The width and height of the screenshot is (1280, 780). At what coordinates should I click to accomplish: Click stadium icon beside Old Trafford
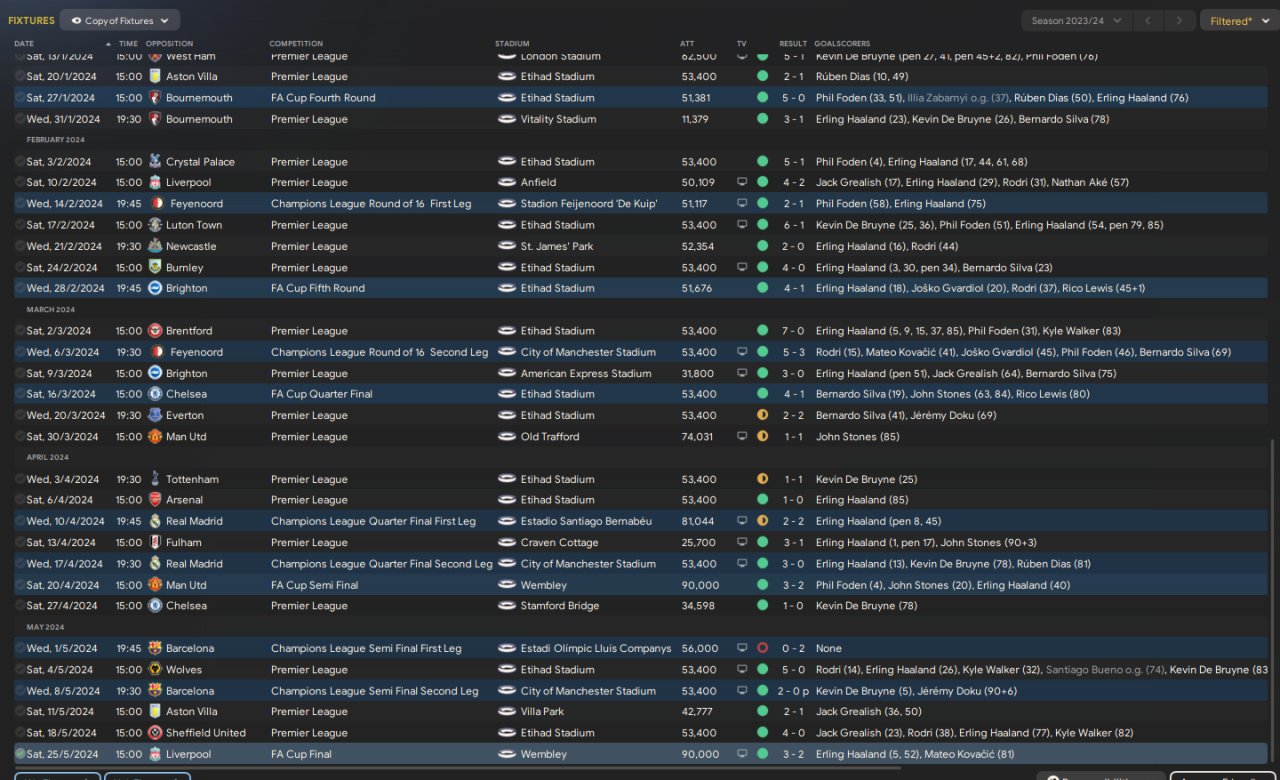(x=506, y=437)
